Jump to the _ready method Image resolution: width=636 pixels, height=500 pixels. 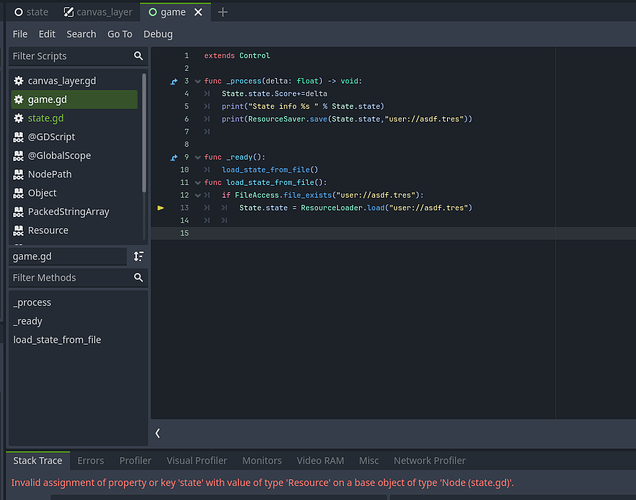click(78, 321)
